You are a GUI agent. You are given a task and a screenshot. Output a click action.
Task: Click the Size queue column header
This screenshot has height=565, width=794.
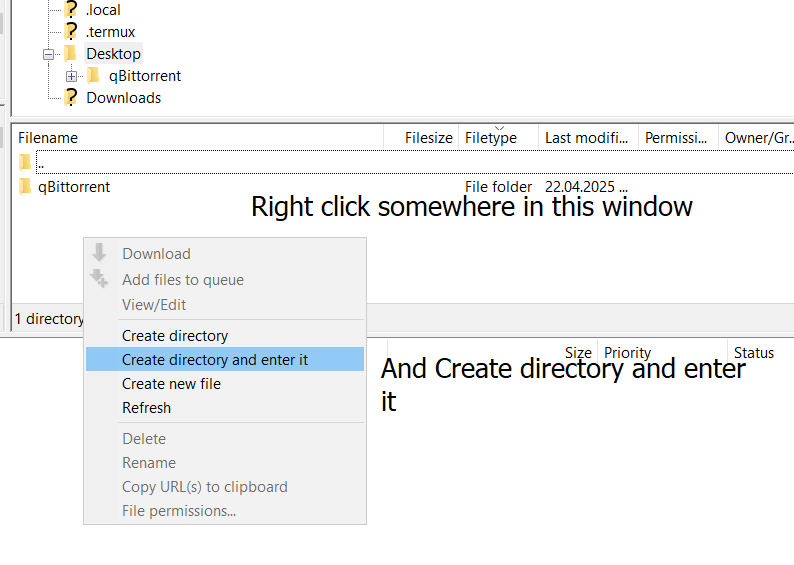tap(578, 353)
